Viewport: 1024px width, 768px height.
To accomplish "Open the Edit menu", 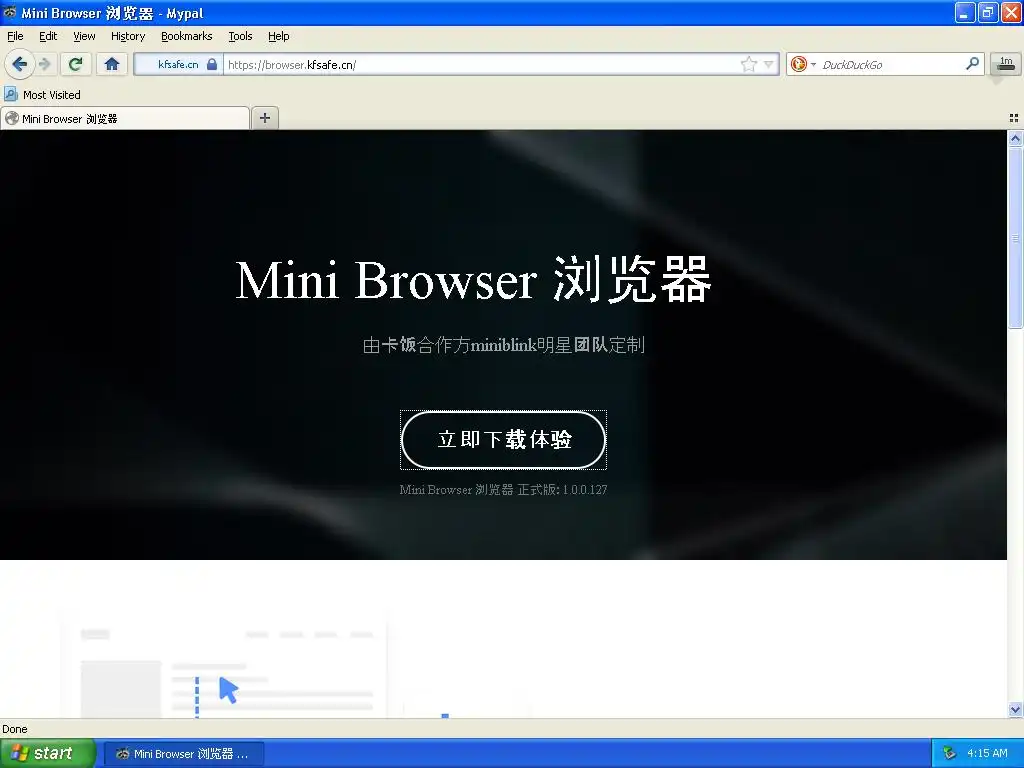I will (x=48, y=36).
